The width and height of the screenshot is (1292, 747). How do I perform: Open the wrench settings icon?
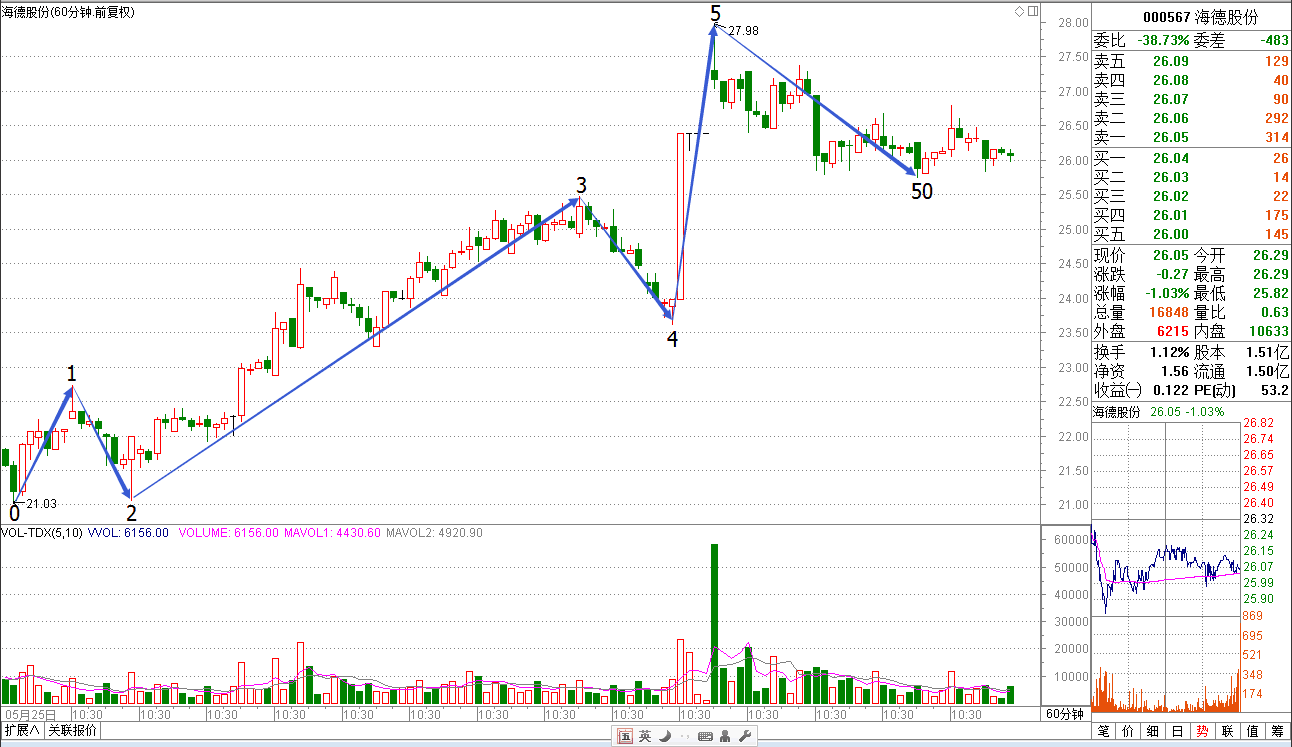[743, 737]
